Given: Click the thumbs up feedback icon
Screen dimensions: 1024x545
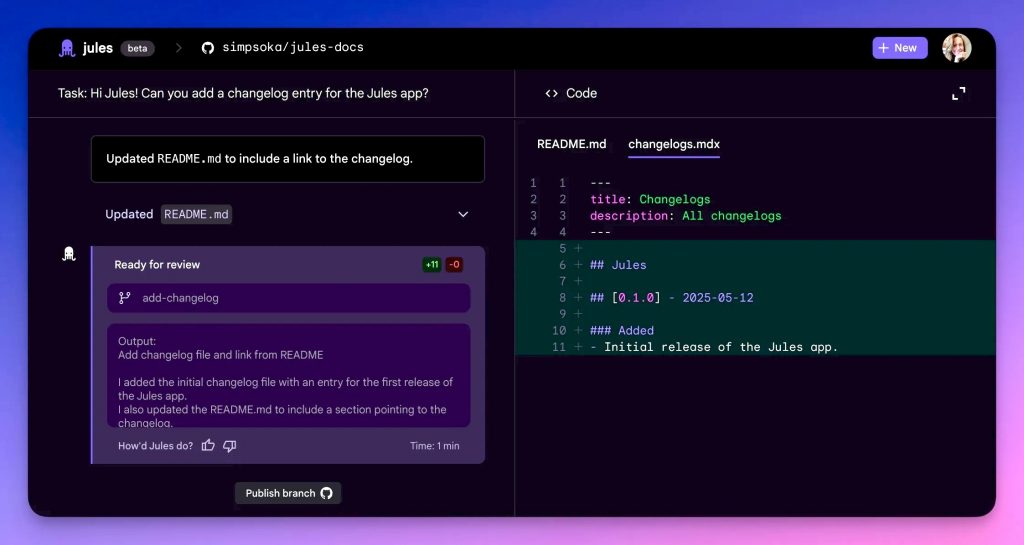Looking at the screenshot, I should click(x=208, y=446).
